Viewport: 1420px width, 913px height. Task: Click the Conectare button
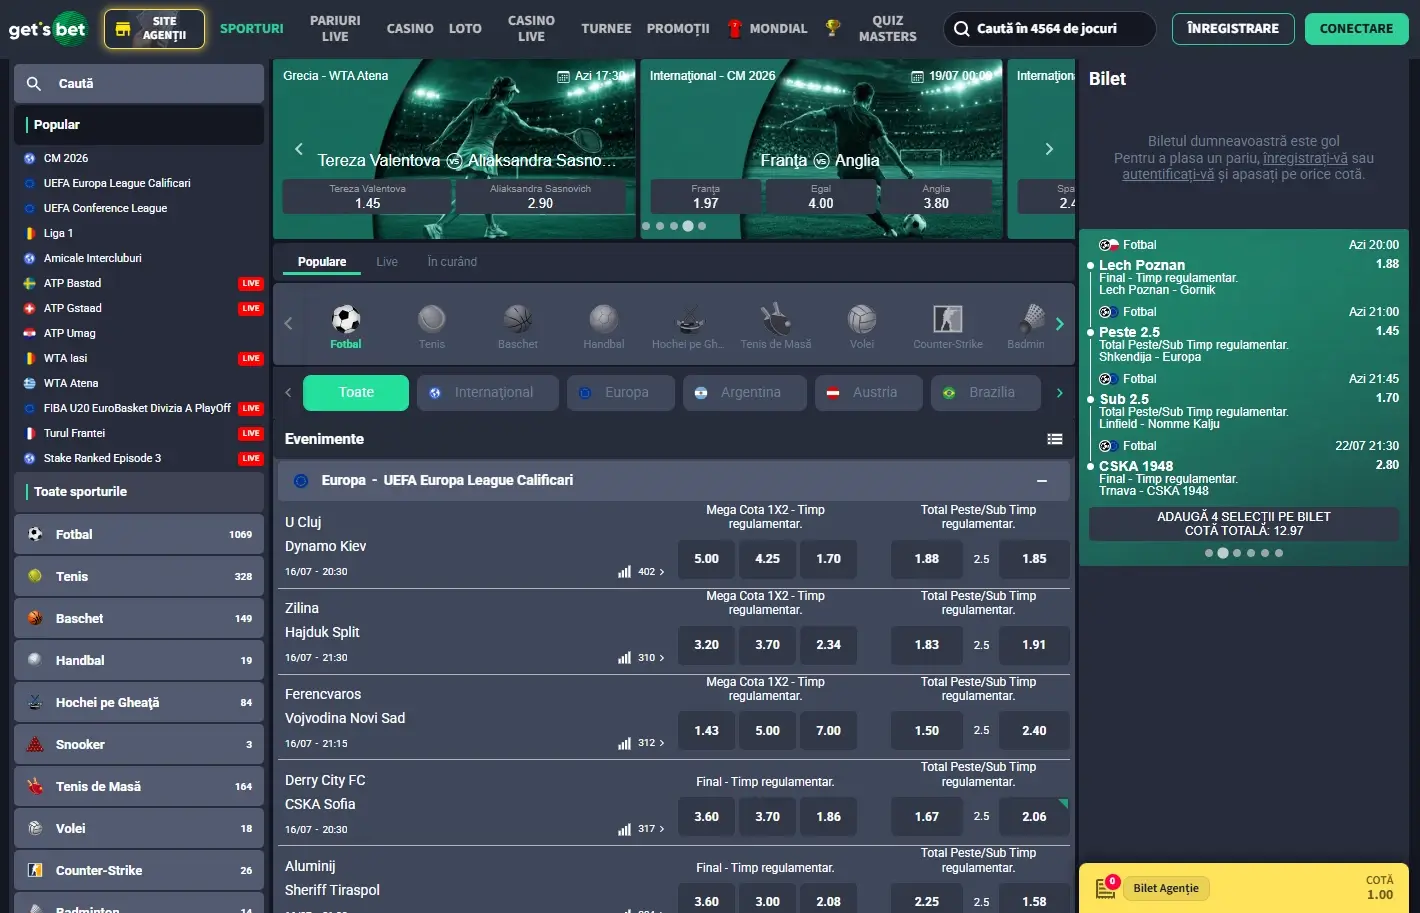(x=1356, y=28)
